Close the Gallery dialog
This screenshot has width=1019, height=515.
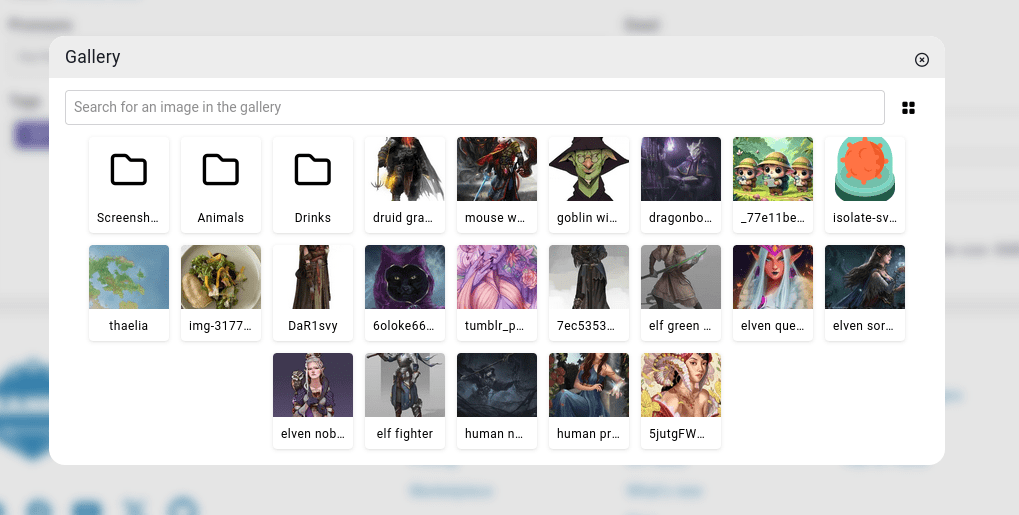tap(922, 60)
